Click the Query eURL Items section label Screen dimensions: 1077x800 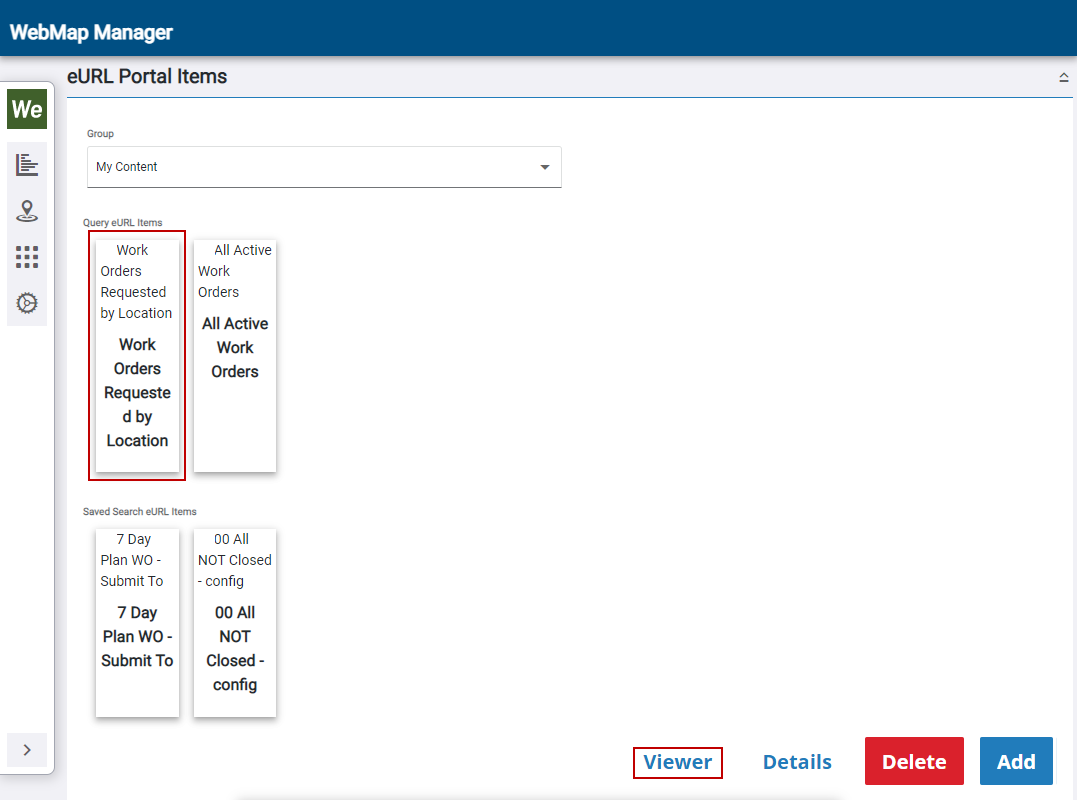tap(122, 222)
